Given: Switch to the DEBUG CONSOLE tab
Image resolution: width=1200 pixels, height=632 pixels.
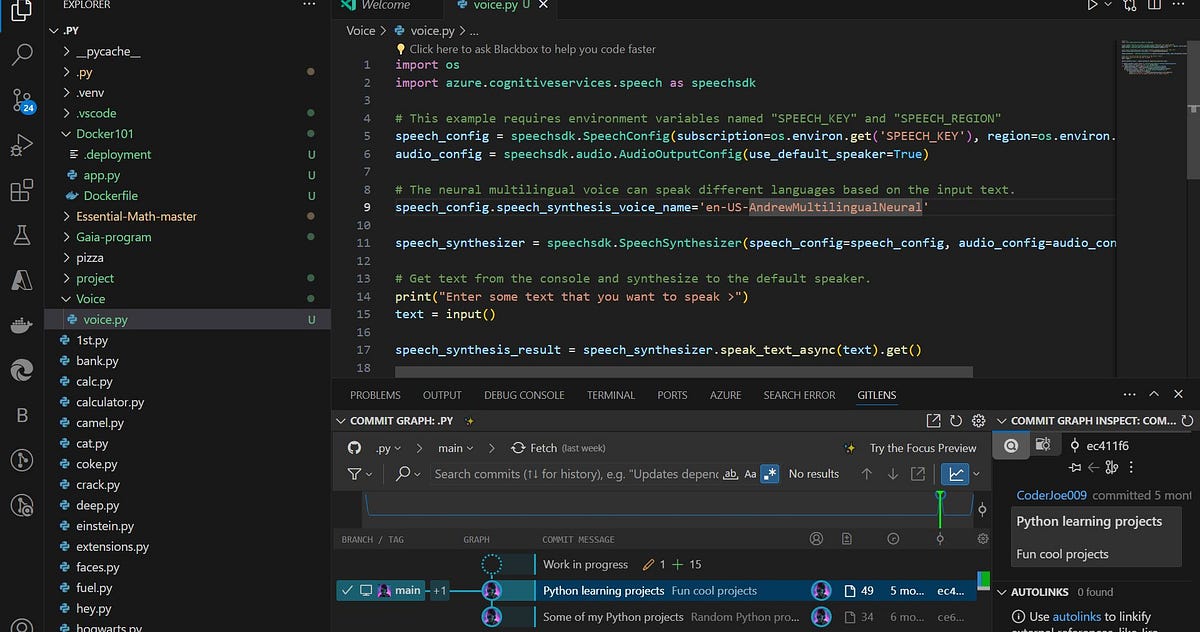Looking at the screenshot, I should (x=524, y=395).
